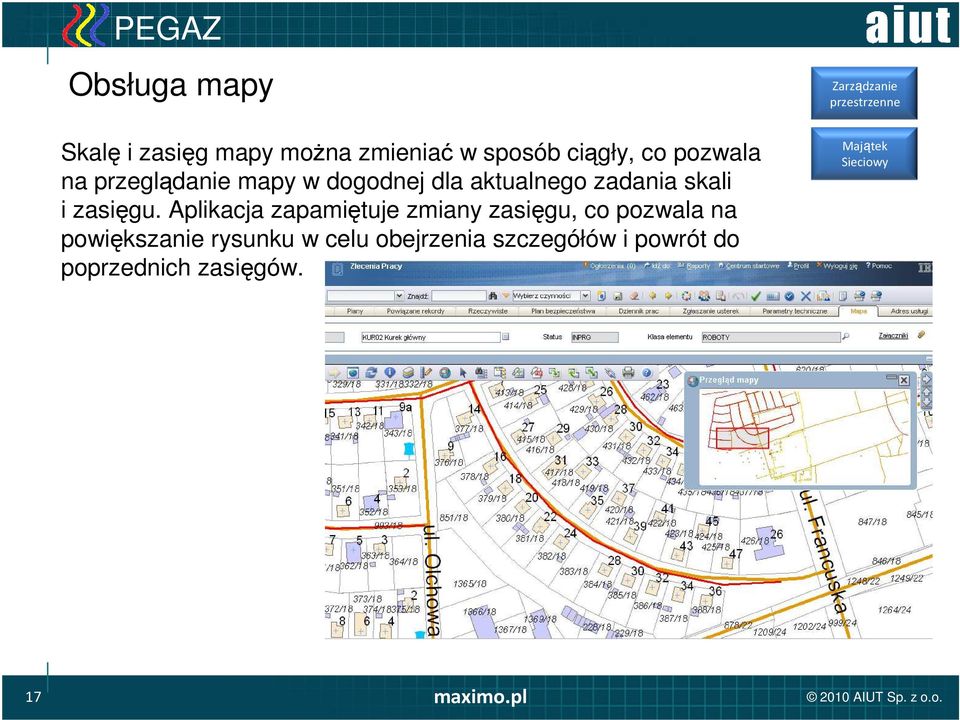The image size is (960, 720).
Task: Select the arrow pointer tool on the map toolbar
Action: pyautogui.click(x=463, y=373)
